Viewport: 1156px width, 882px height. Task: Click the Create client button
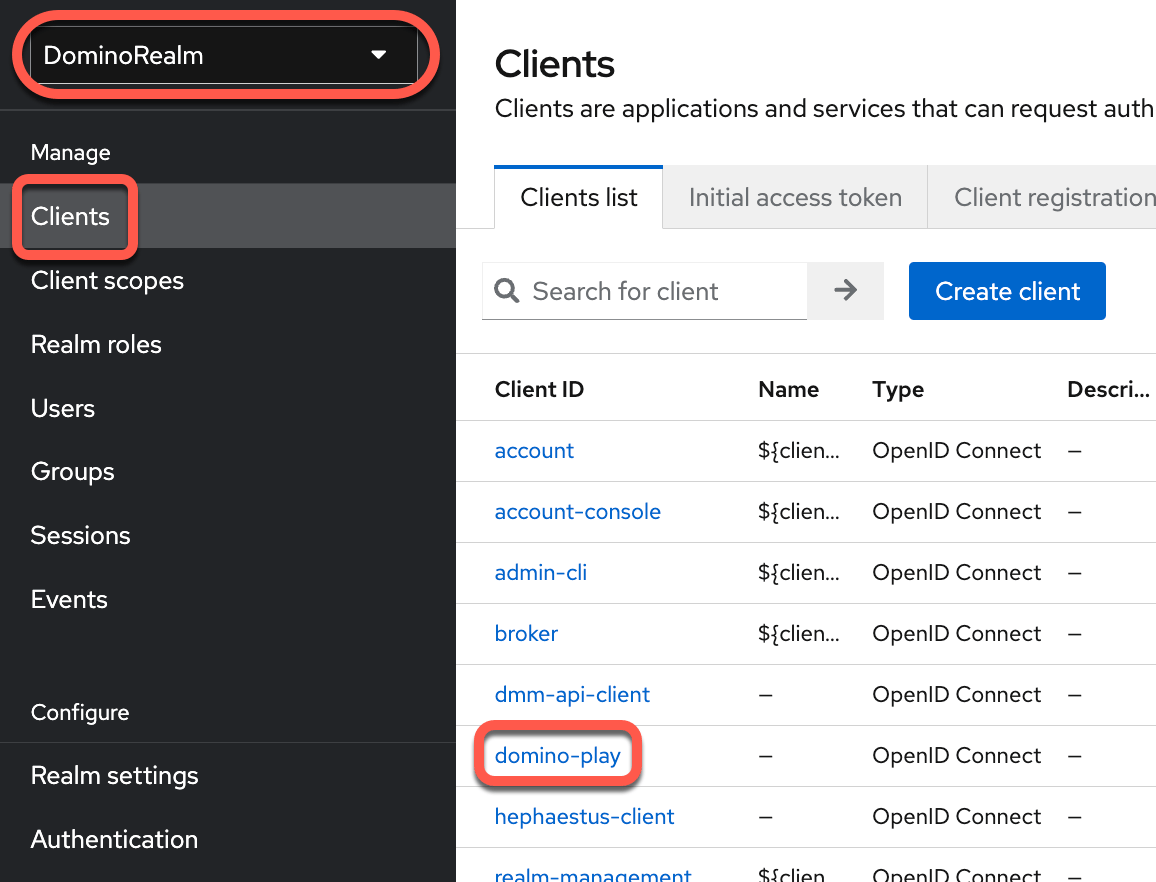tap(1007, 291)
